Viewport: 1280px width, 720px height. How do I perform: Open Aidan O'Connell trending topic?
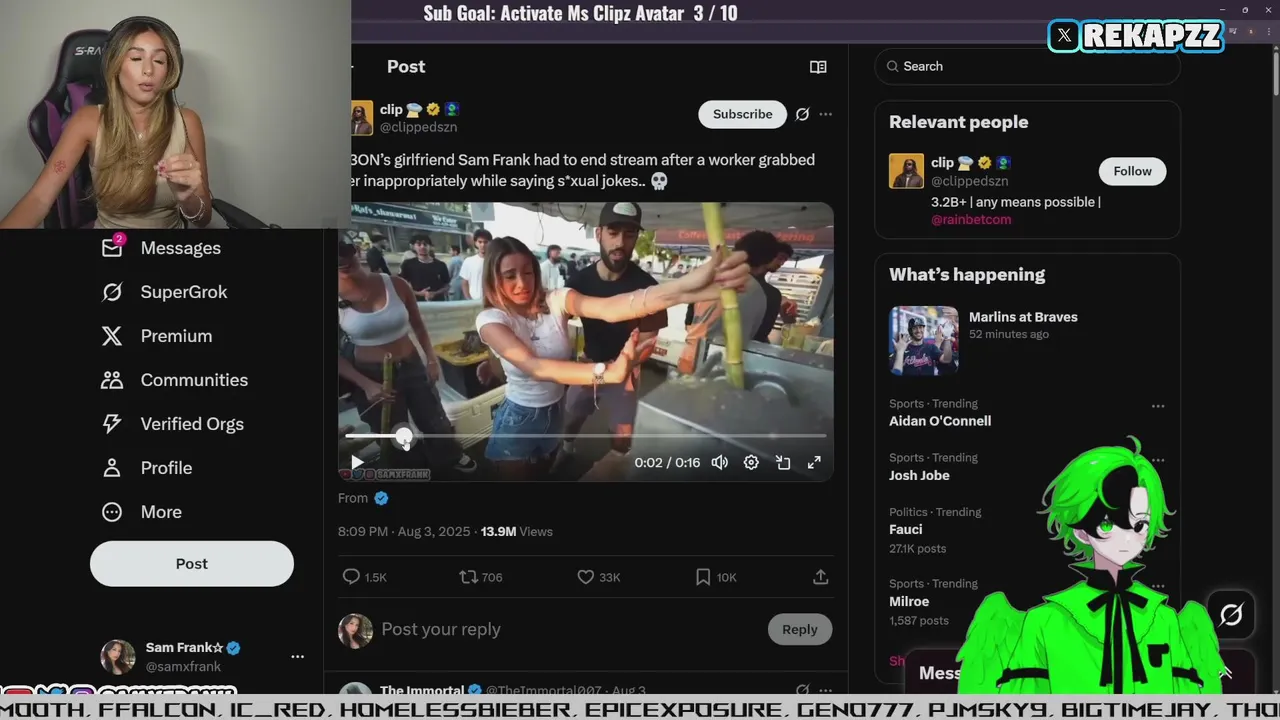click(940, 421)
